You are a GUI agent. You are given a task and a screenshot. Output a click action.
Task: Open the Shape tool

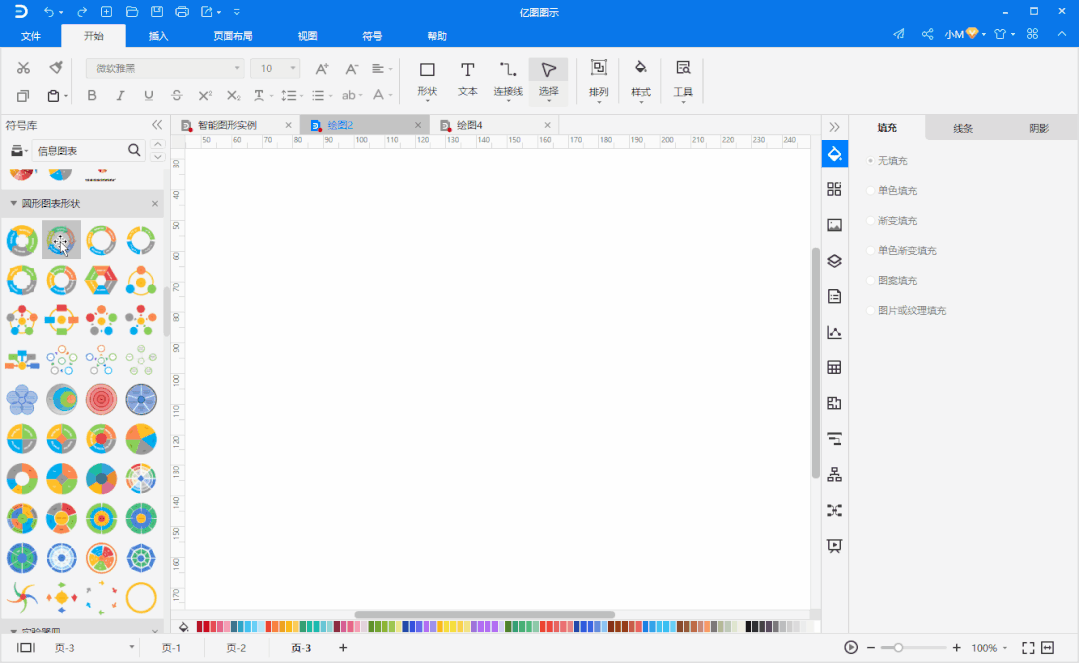tap(427, 77)
